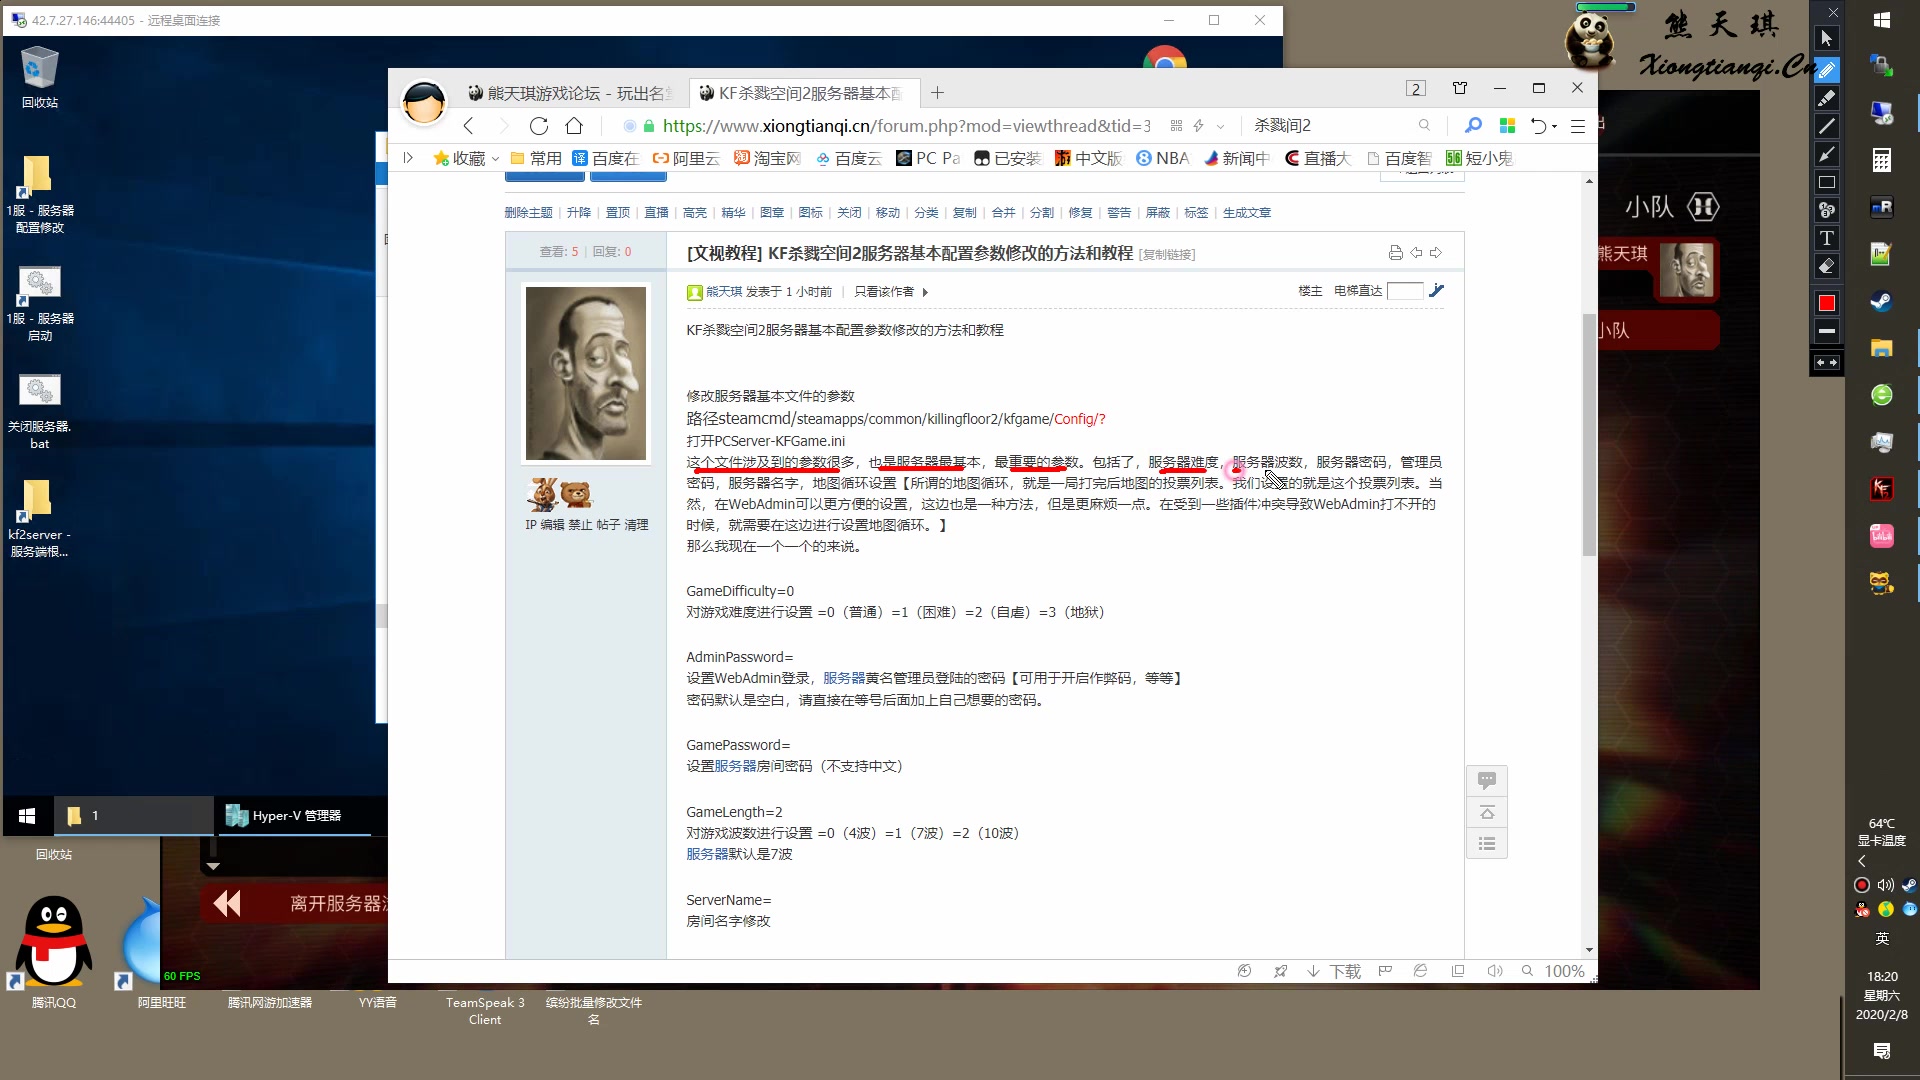Pick the eraser tool in the annotation sidebar
The height and width of the screenshot is (1080, 1920).
1827,266
